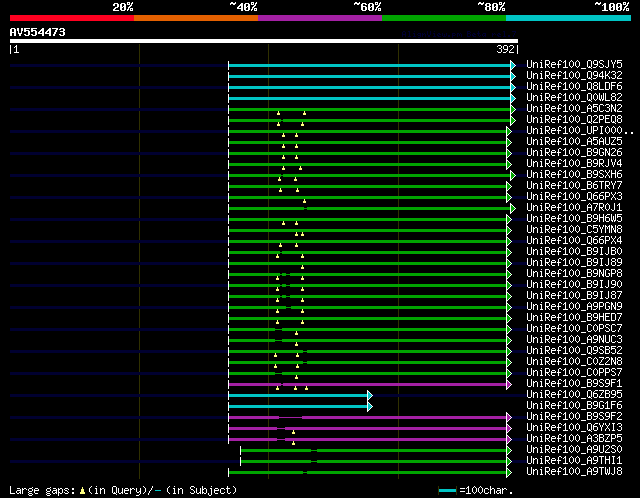640x498 pixels.
Task: Click the UniRef100_A5AUZ5 label
Action: 574,141
